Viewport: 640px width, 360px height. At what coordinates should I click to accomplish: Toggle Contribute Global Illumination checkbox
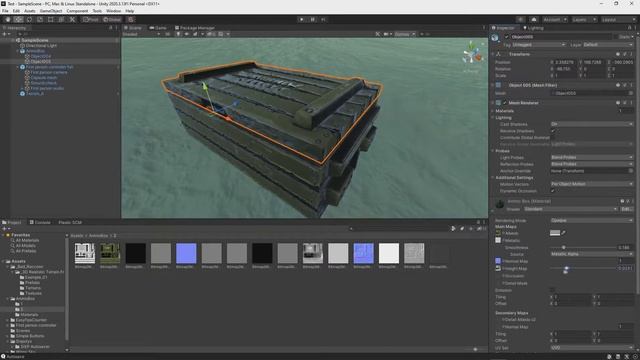click(553, 138)
